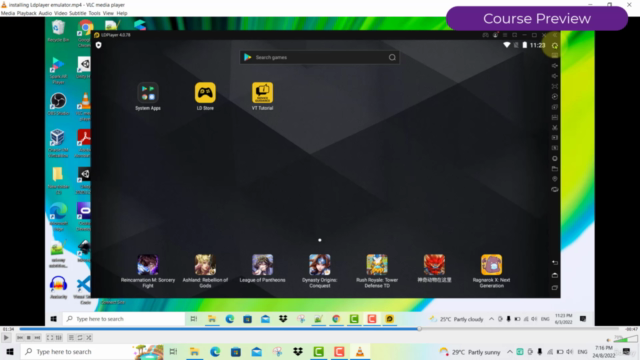Open the System Apps folder
Screen dimensions: 640x360
click(x=148, y=96)
